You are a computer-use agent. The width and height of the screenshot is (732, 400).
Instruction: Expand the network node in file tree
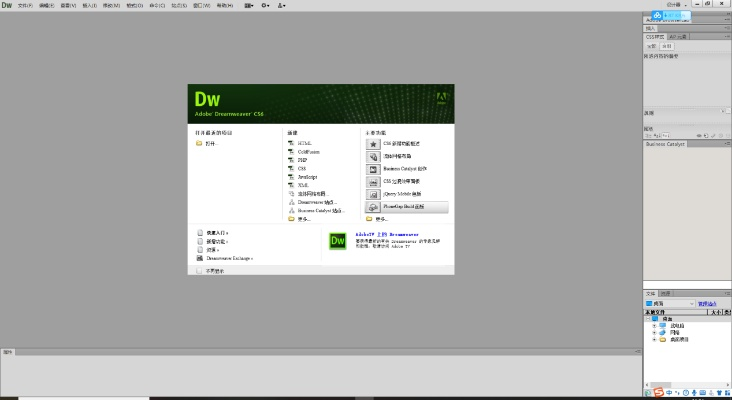coord(654,332)
